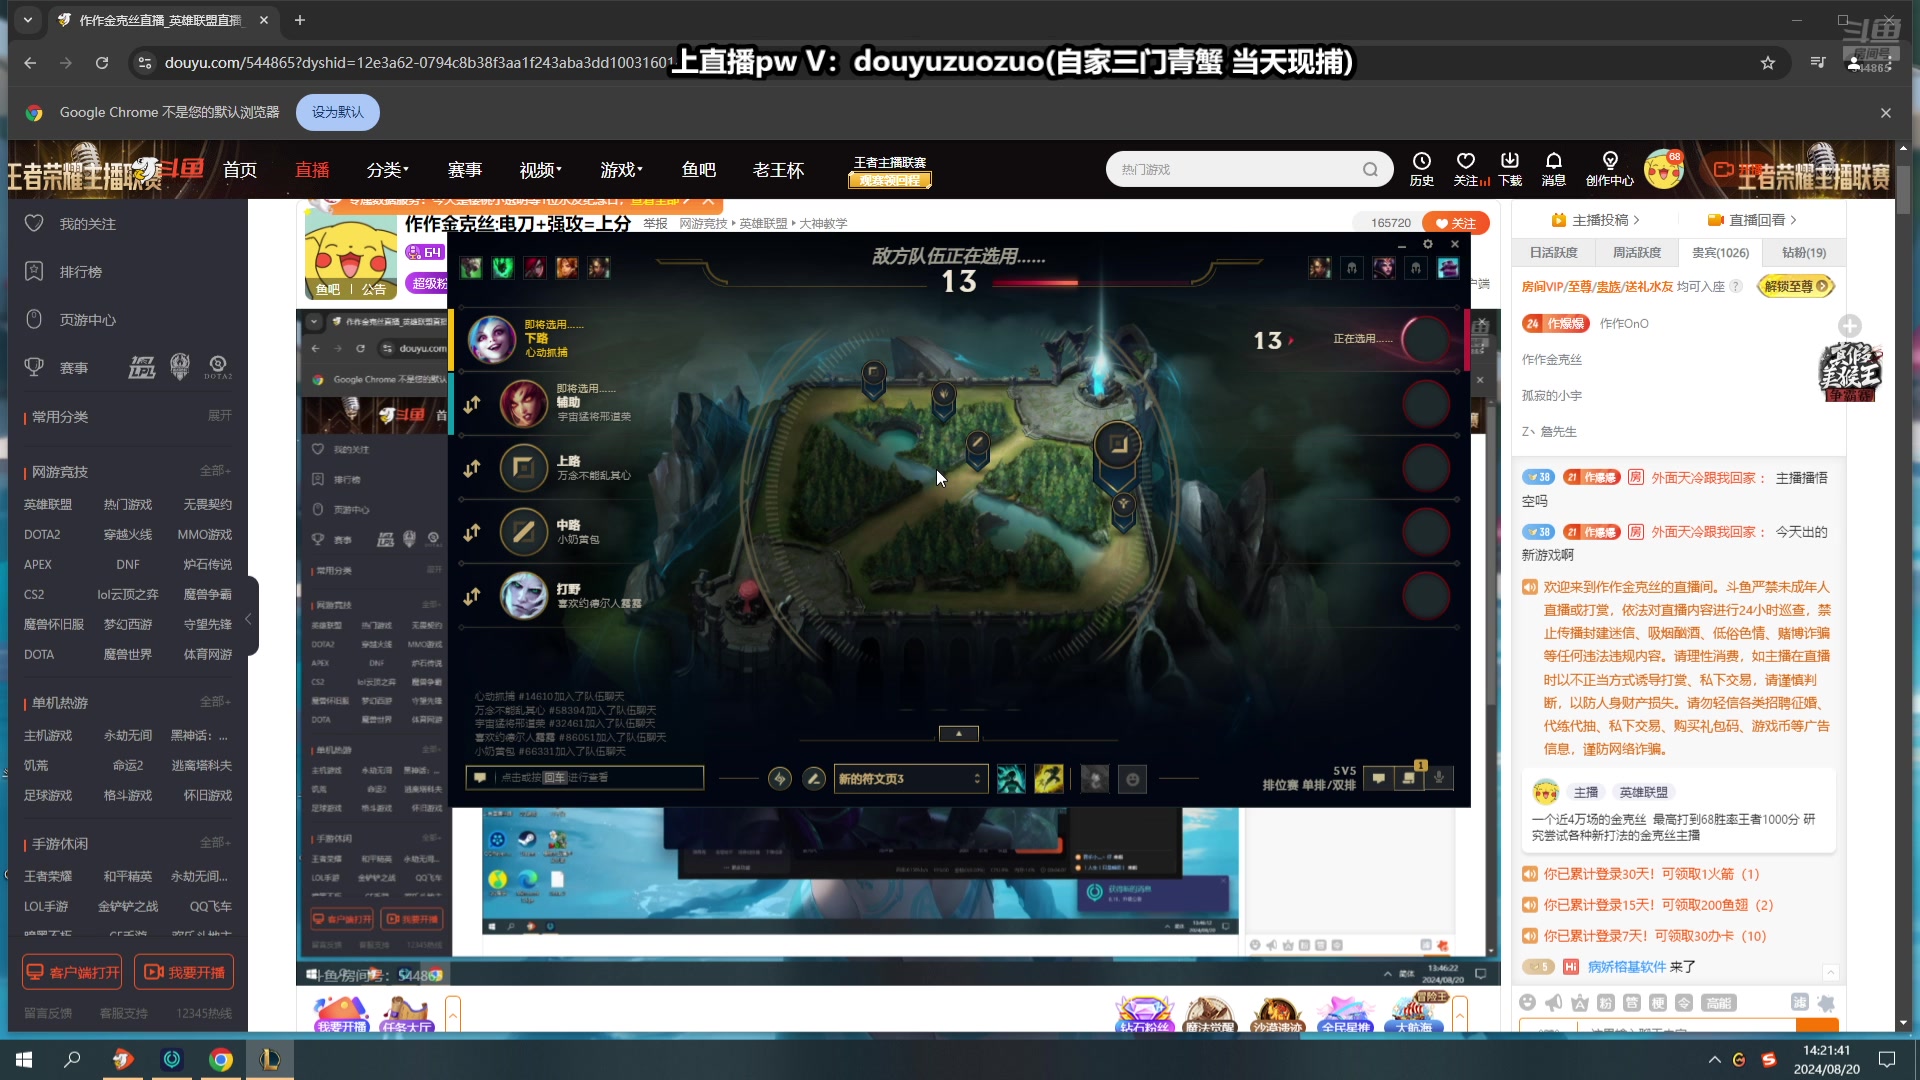1920x1080 pixels.
Task: Open the 老王杯 nav item
Action: coord(778,170)
